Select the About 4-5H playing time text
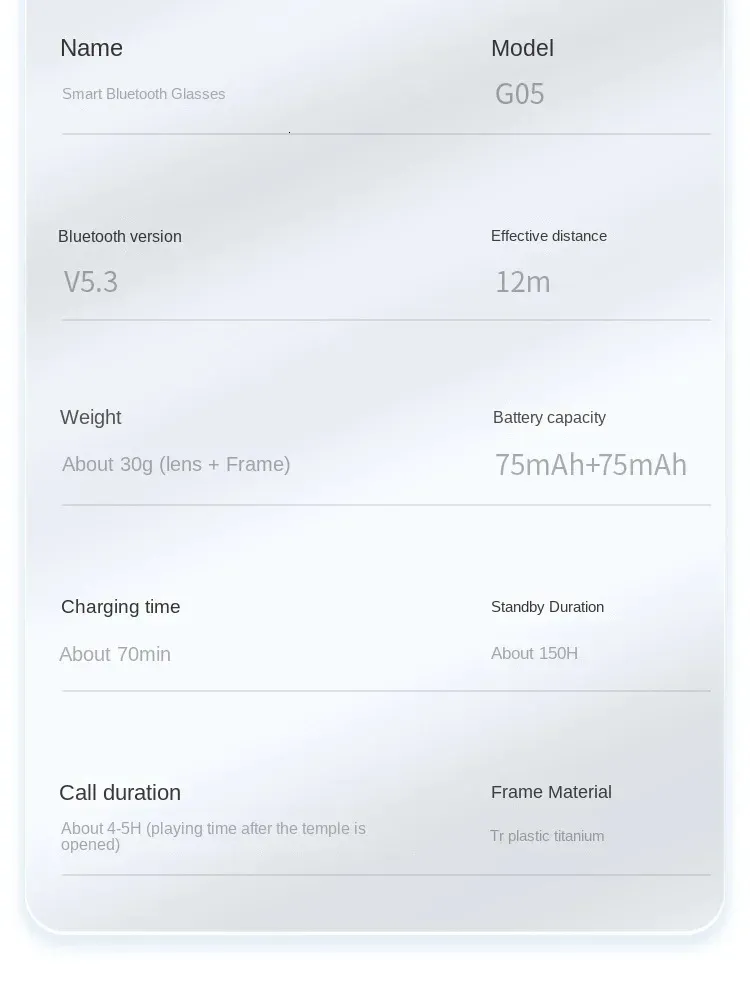Screen dimensions: 750x988 (x=213, y=836)
